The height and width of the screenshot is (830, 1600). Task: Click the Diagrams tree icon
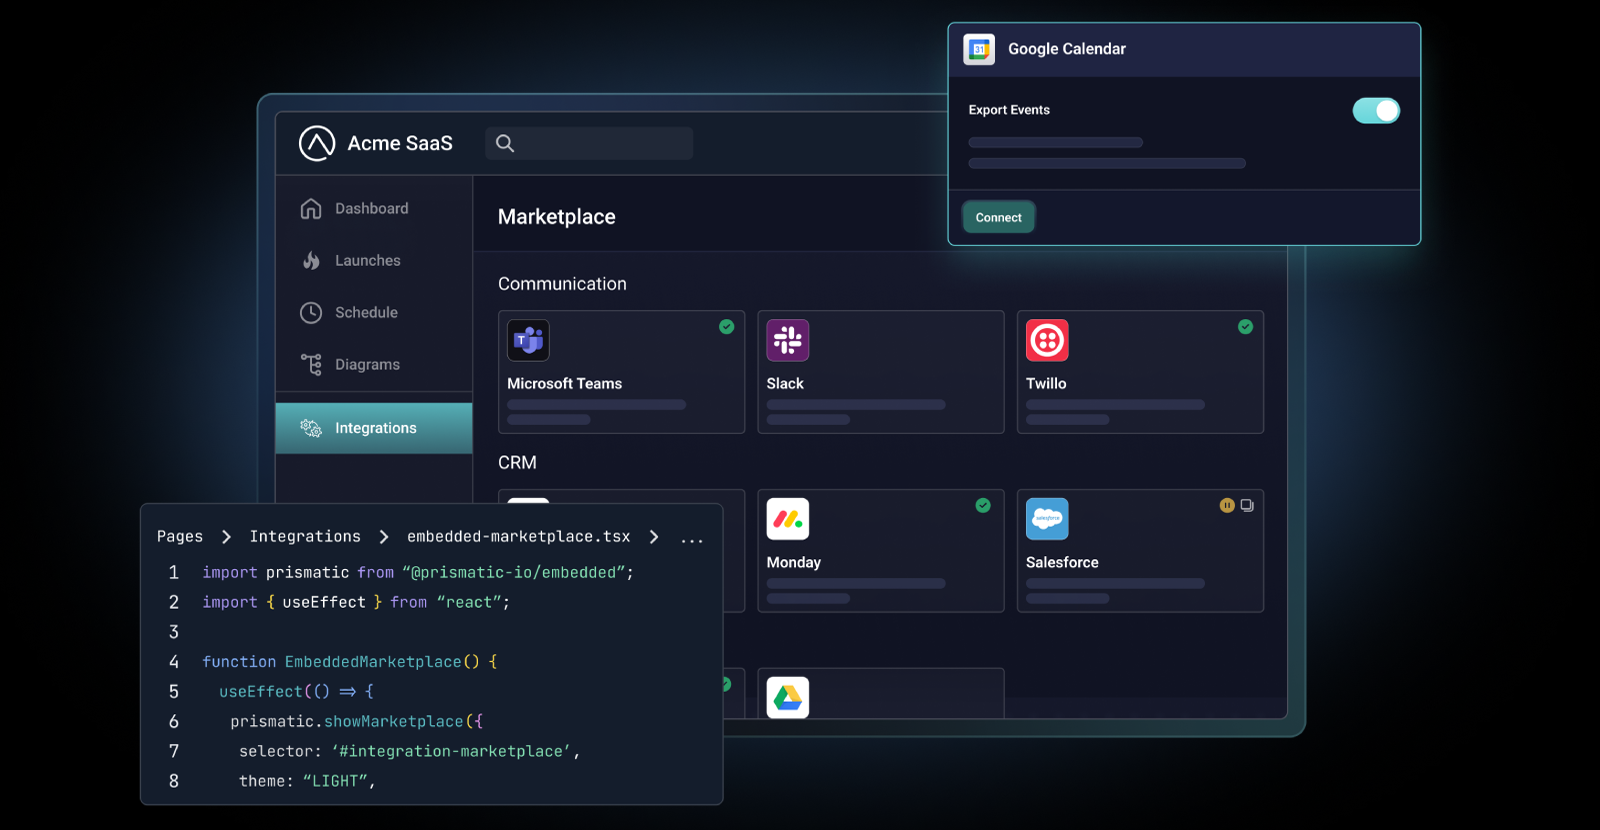point(311,364)
